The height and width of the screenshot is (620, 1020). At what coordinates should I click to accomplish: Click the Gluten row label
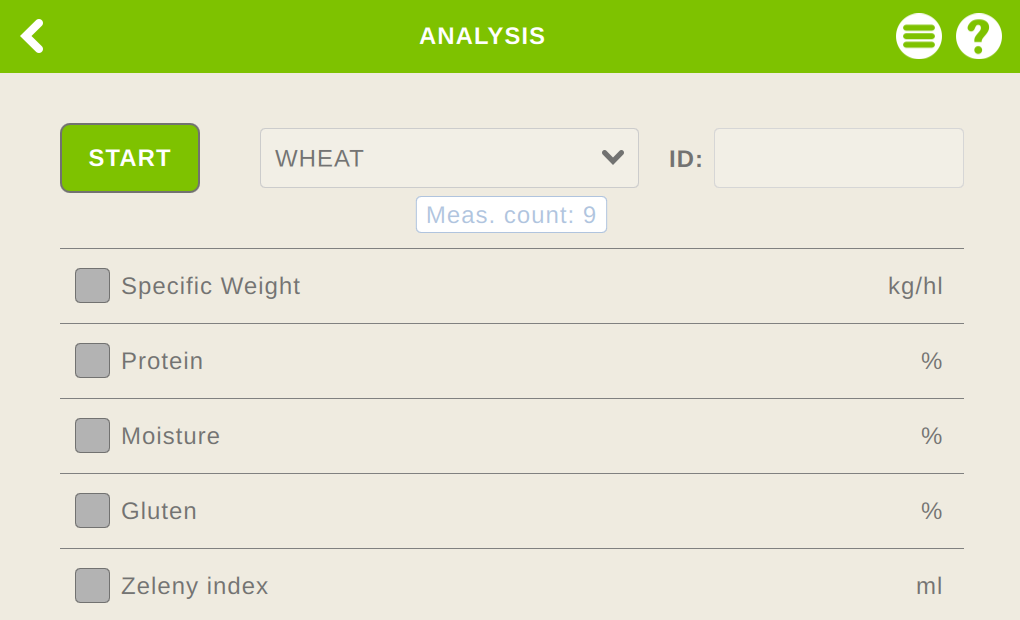tap(159, 511)
